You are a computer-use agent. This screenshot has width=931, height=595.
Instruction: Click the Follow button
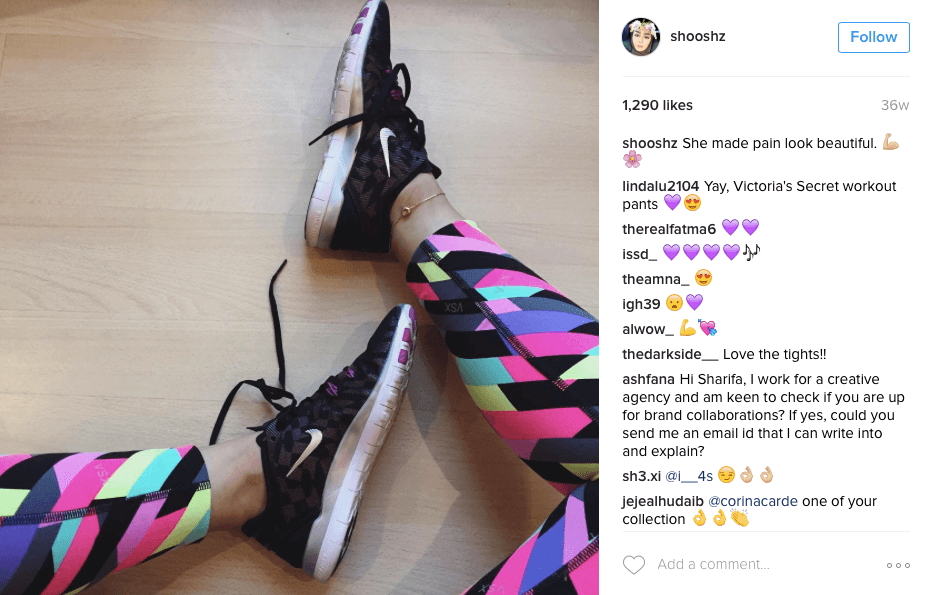873,37
